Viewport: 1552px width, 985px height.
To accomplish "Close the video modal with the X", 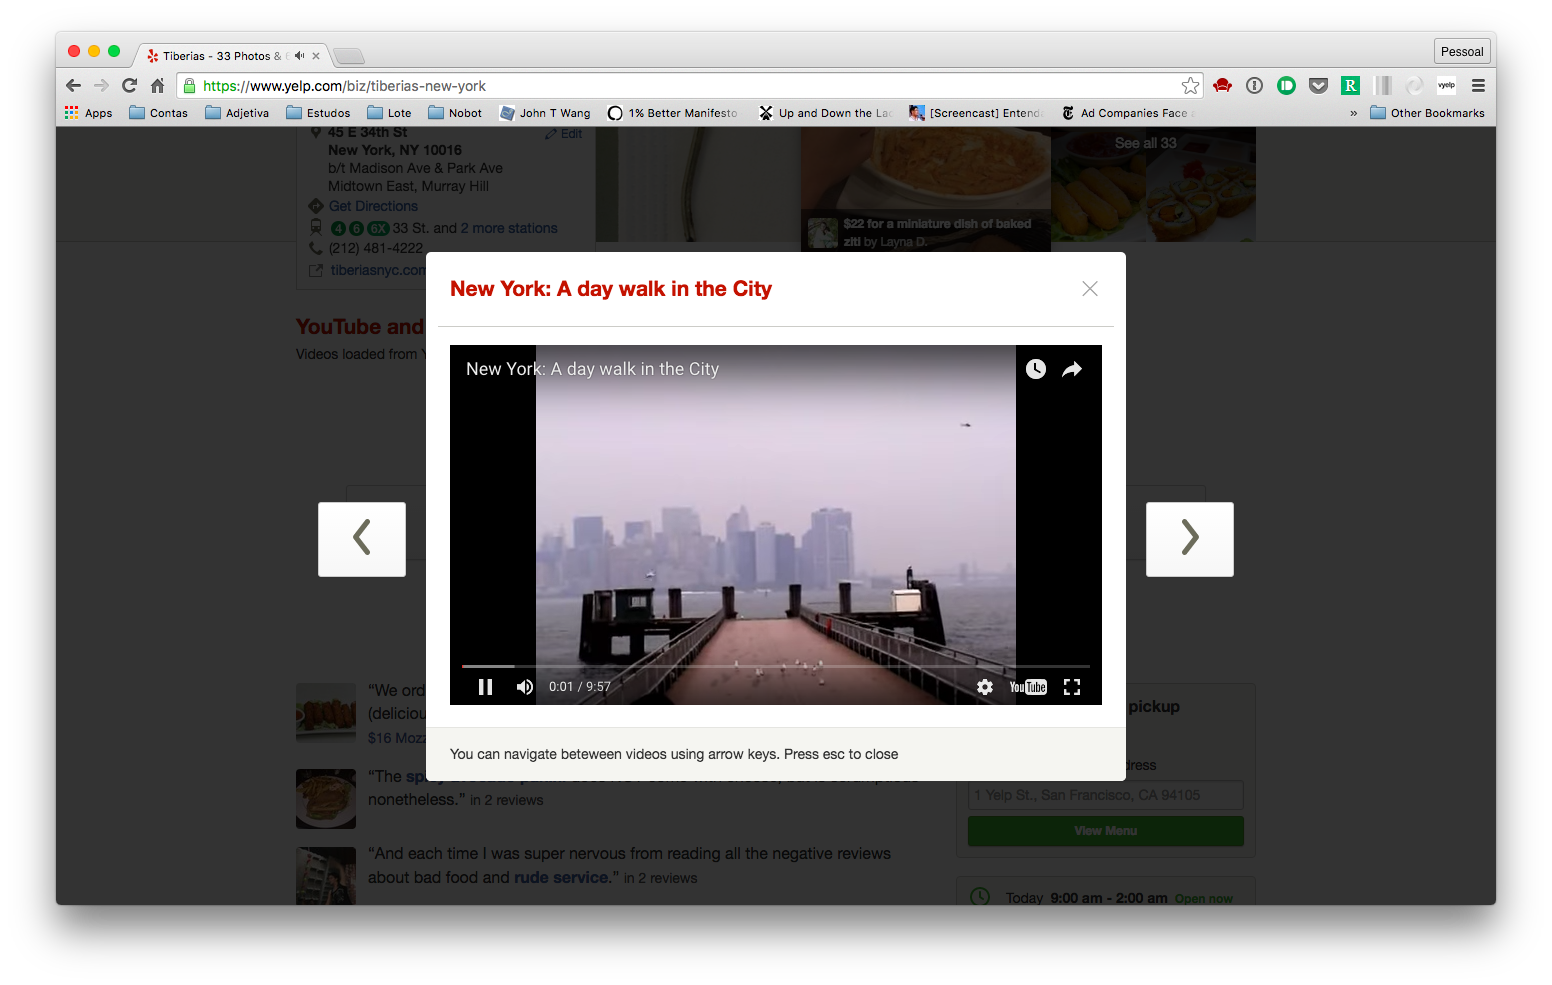I will (1090, 289).
